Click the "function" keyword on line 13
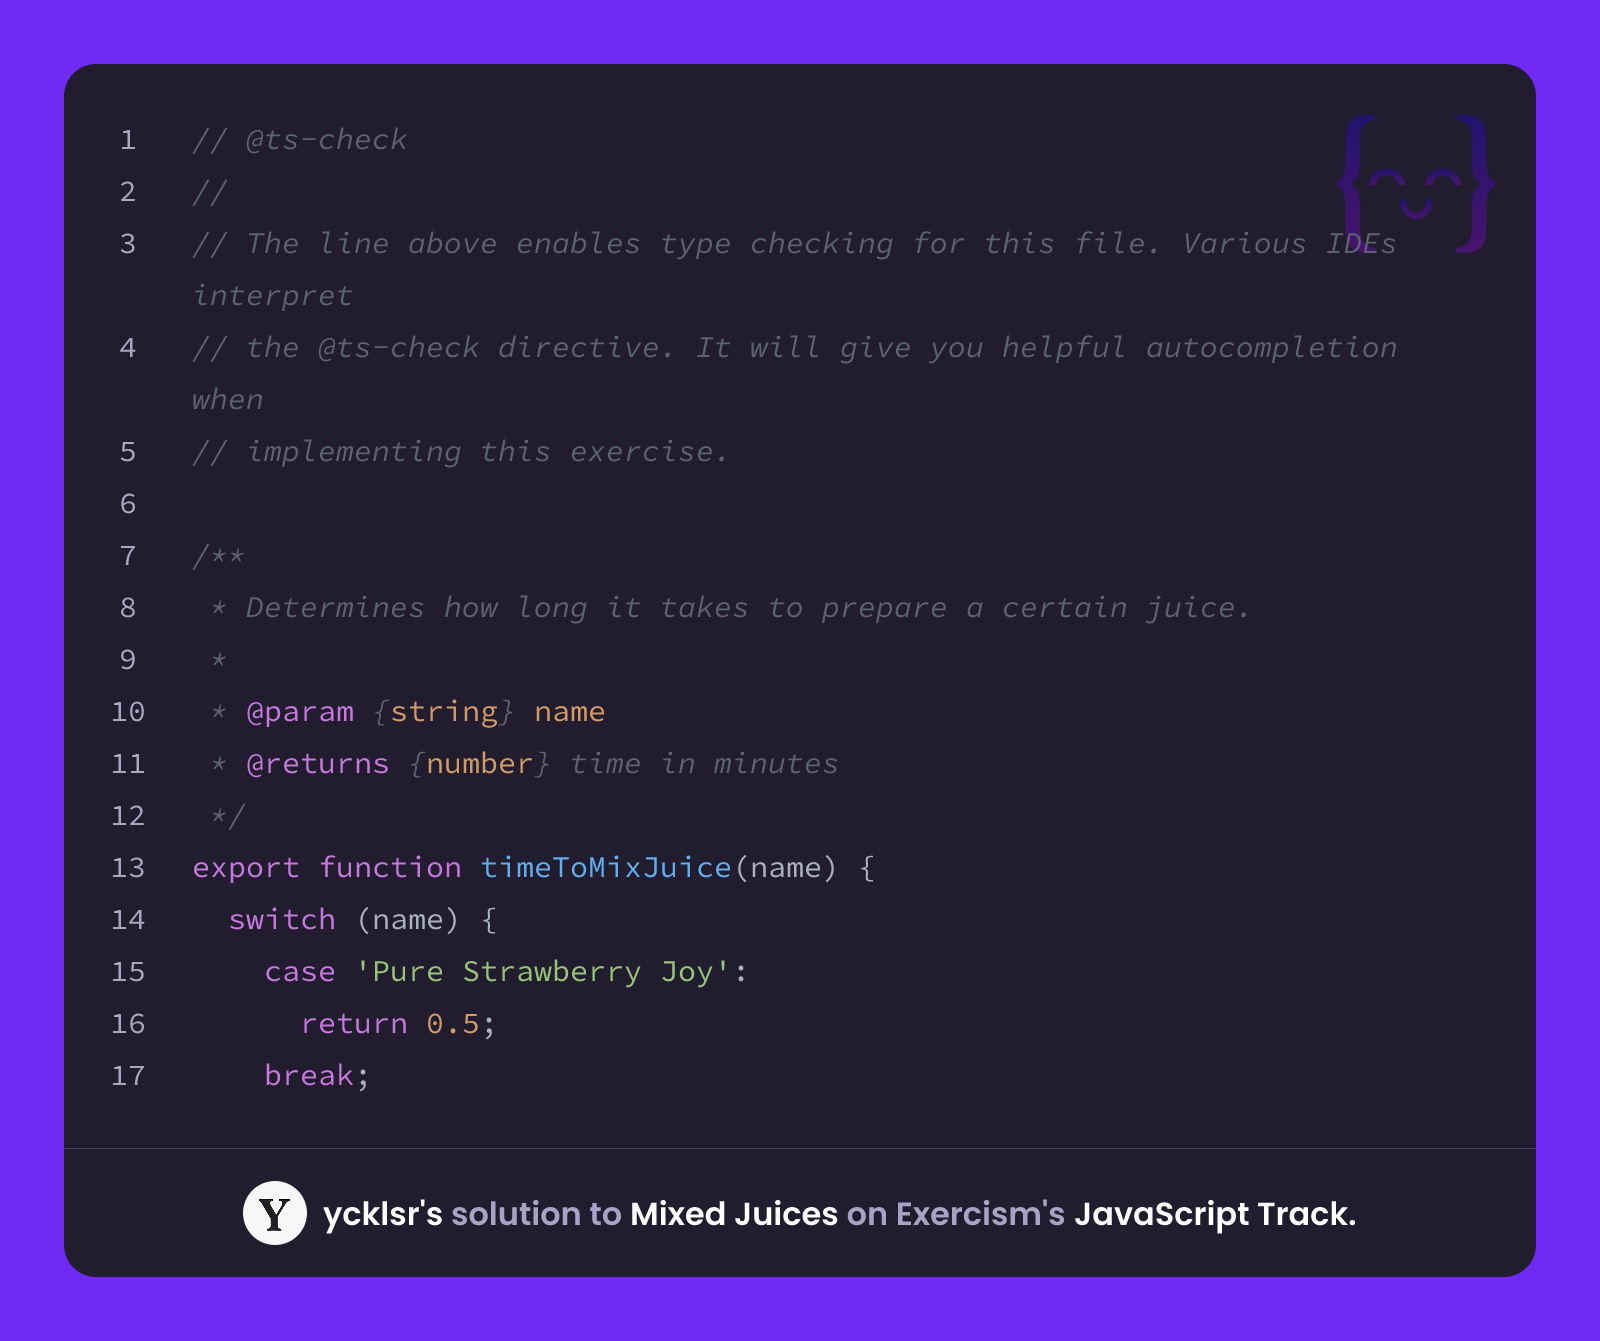 (x=390, y=867)
